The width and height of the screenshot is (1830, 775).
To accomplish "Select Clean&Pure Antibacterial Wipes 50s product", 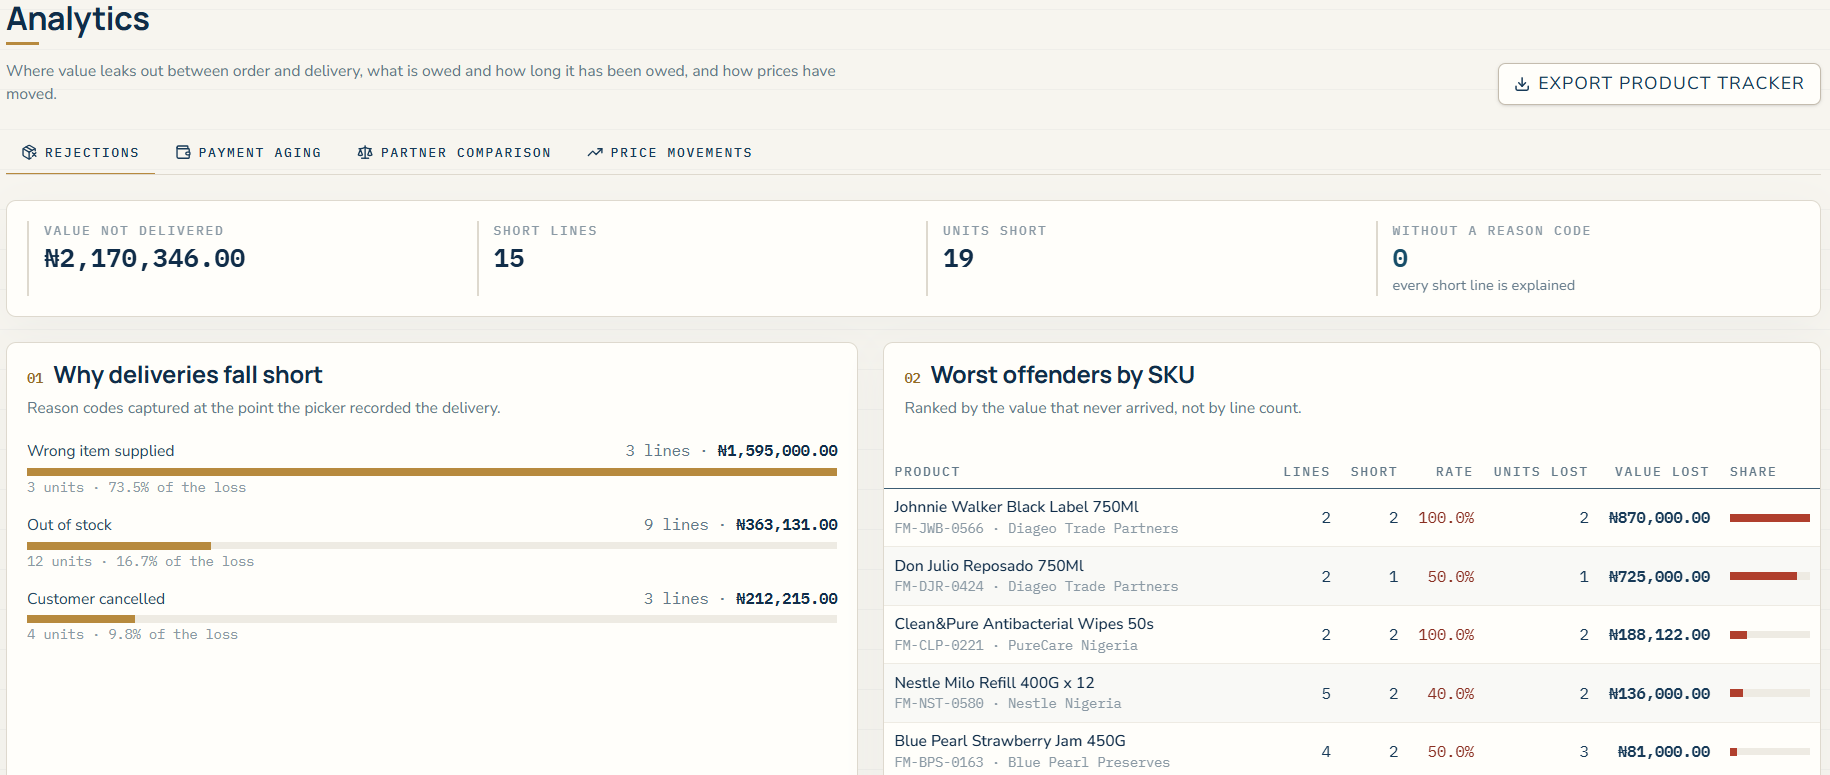I will pos(1024,624).
